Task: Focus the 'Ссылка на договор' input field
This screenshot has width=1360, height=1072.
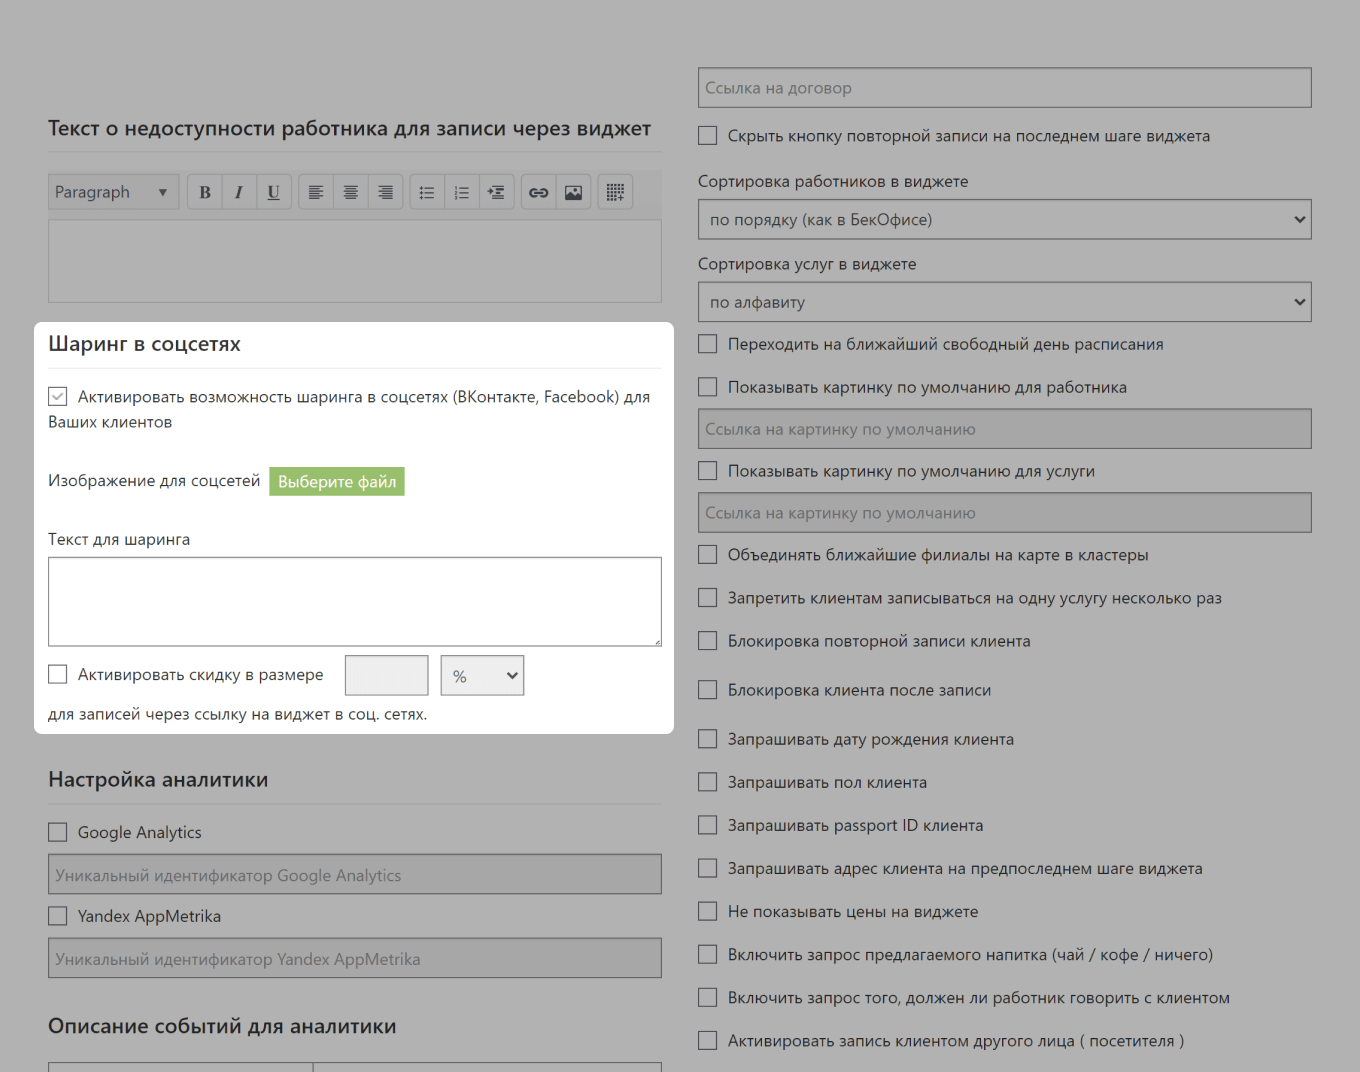Action: point(1004,88)
